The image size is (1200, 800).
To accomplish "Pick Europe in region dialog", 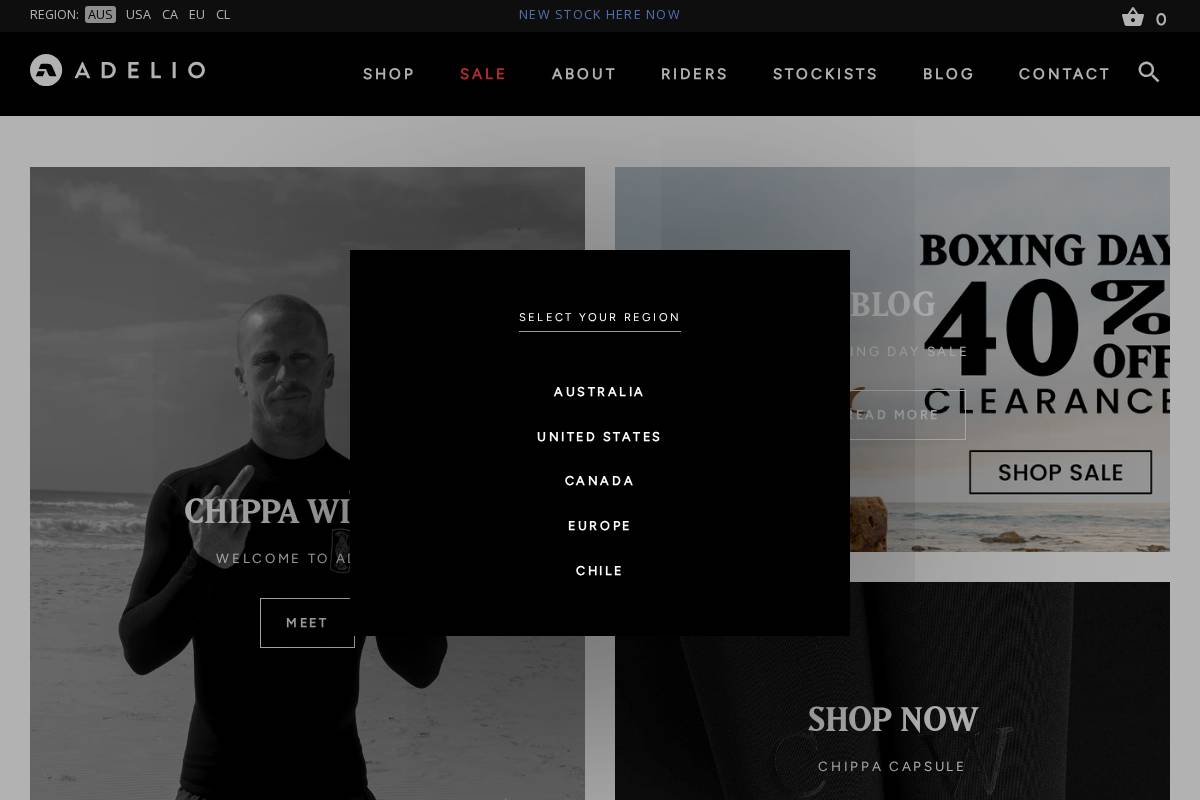I will [599, 526].
